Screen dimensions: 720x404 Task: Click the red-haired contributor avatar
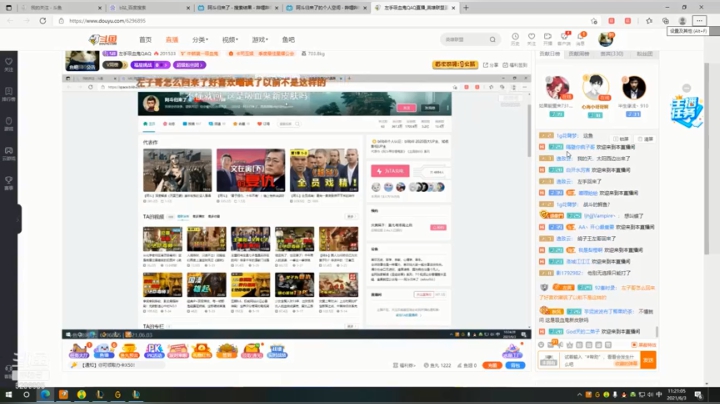(557, 88)
